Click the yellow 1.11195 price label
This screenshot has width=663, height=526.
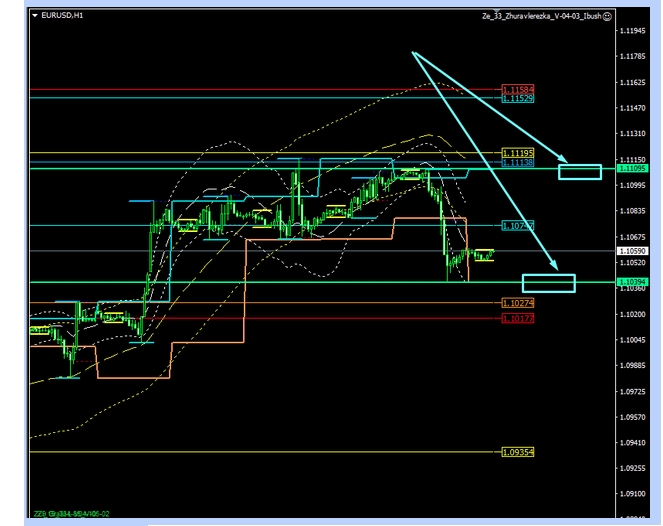[x=517, y=153]
